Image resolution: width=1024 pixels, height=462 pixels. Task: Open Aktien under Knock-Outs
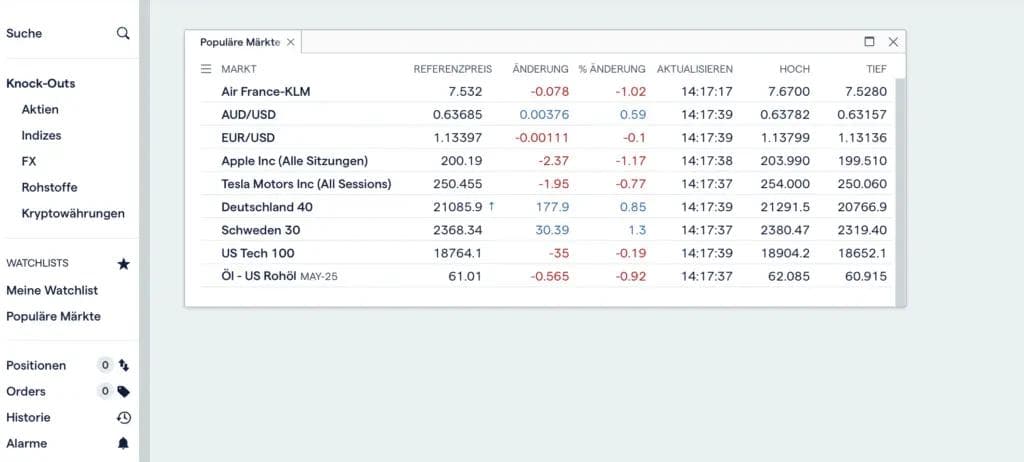point(40,109)
